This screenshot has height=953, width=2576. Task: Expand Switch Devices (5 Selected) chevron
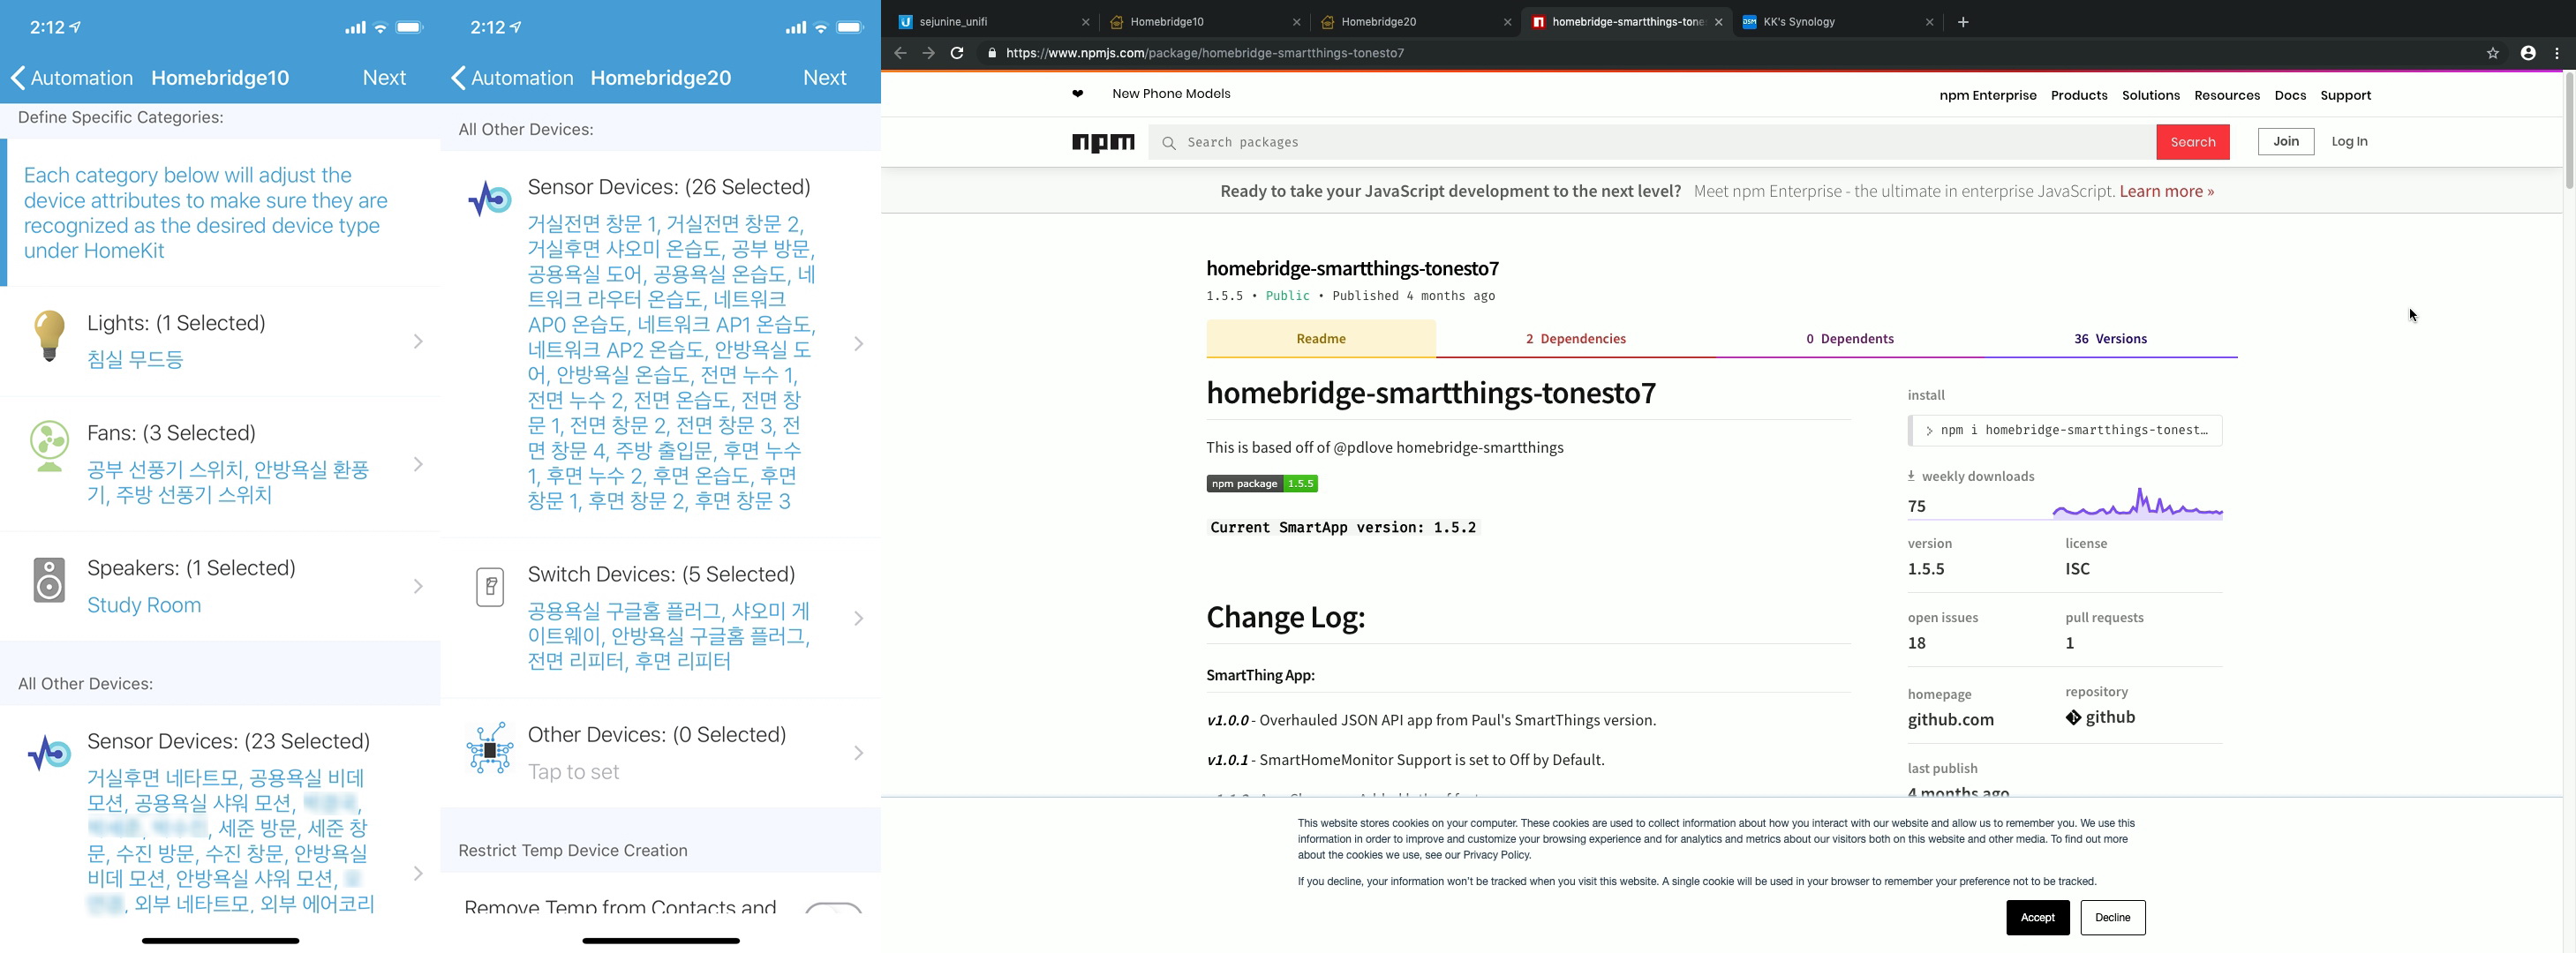point(858,618)
